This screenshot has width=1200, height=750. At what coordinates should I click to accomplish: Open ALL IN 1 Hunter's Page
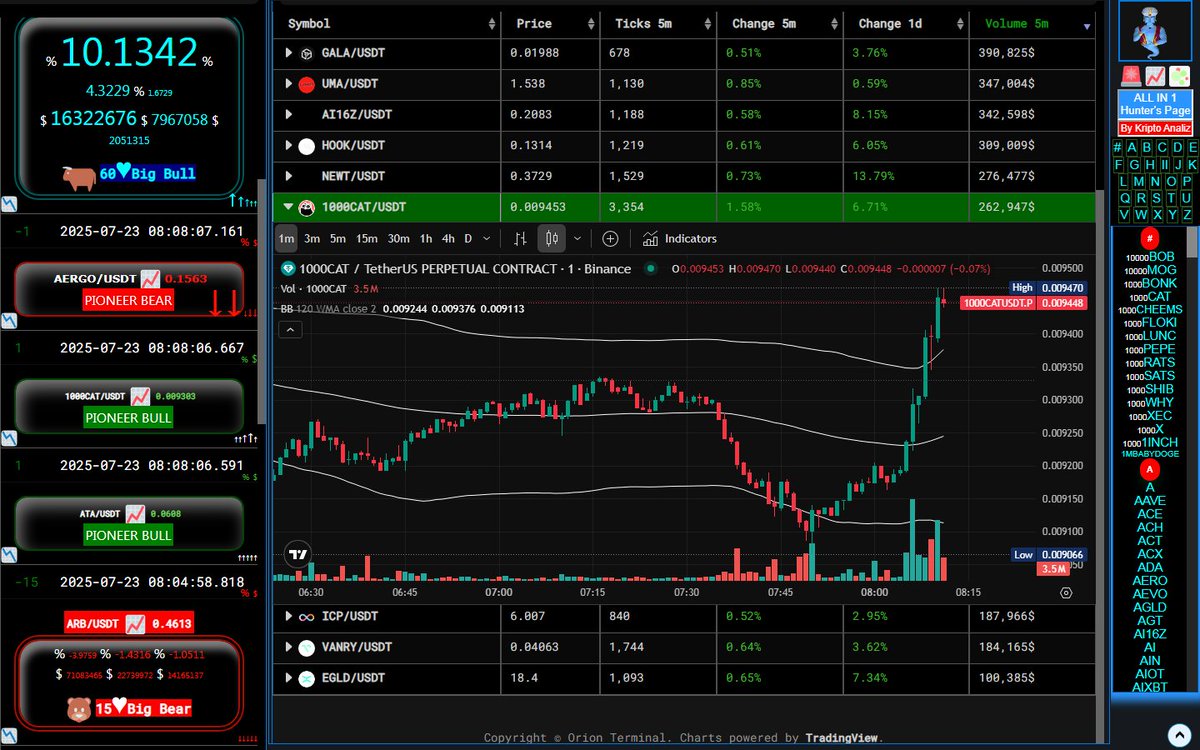pyautogui.click(x=1155, y=104)
